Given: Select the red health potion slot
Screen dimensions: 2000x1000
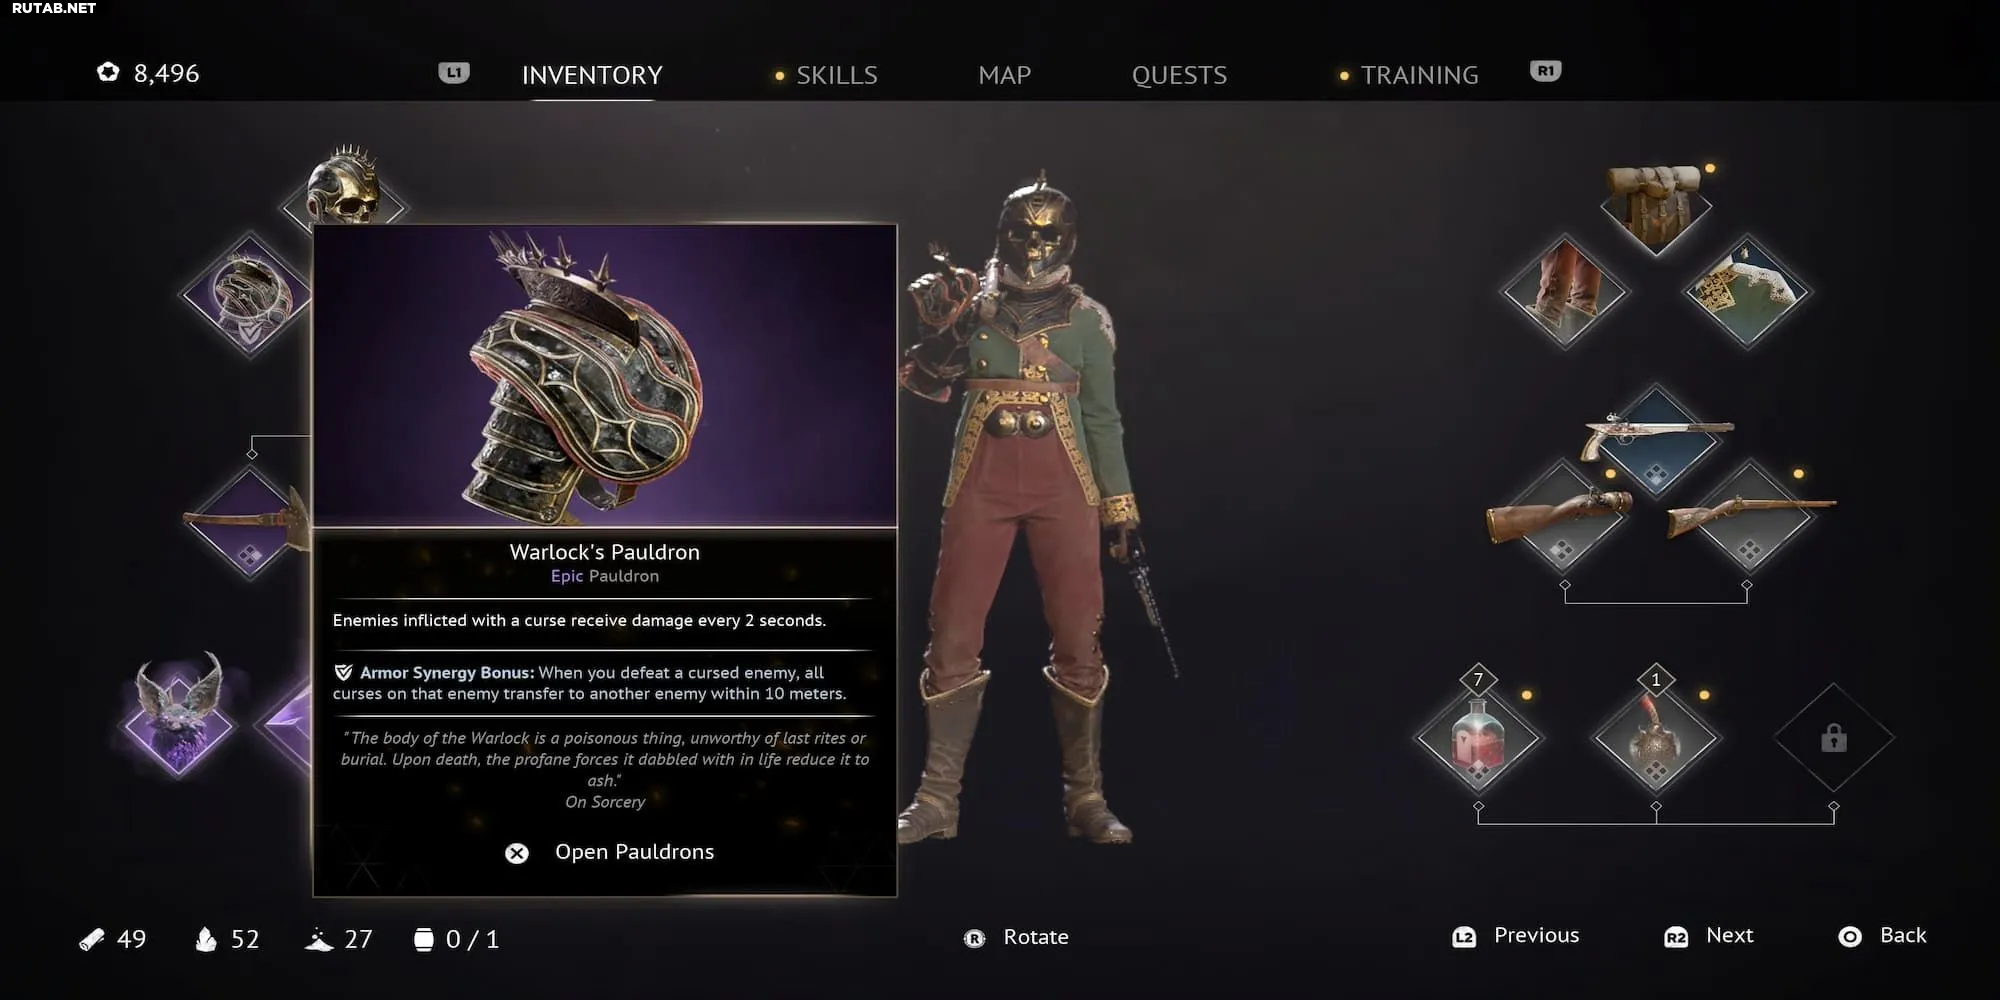Looking at the screenshot, I should coord(1479,739).
